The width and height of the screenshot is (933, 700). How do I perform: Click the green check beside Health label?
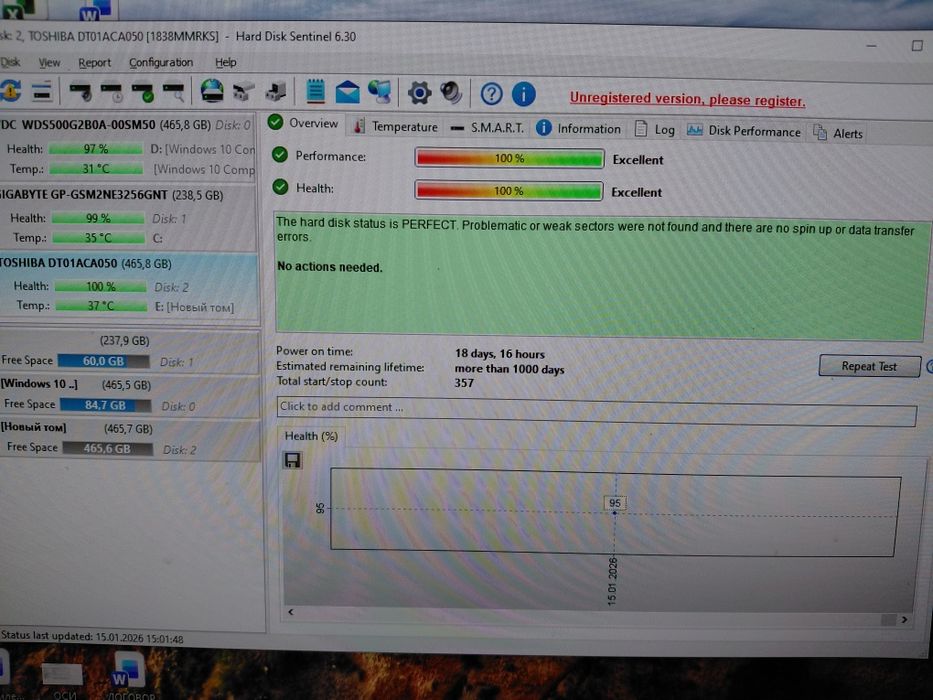click(280, 188)
